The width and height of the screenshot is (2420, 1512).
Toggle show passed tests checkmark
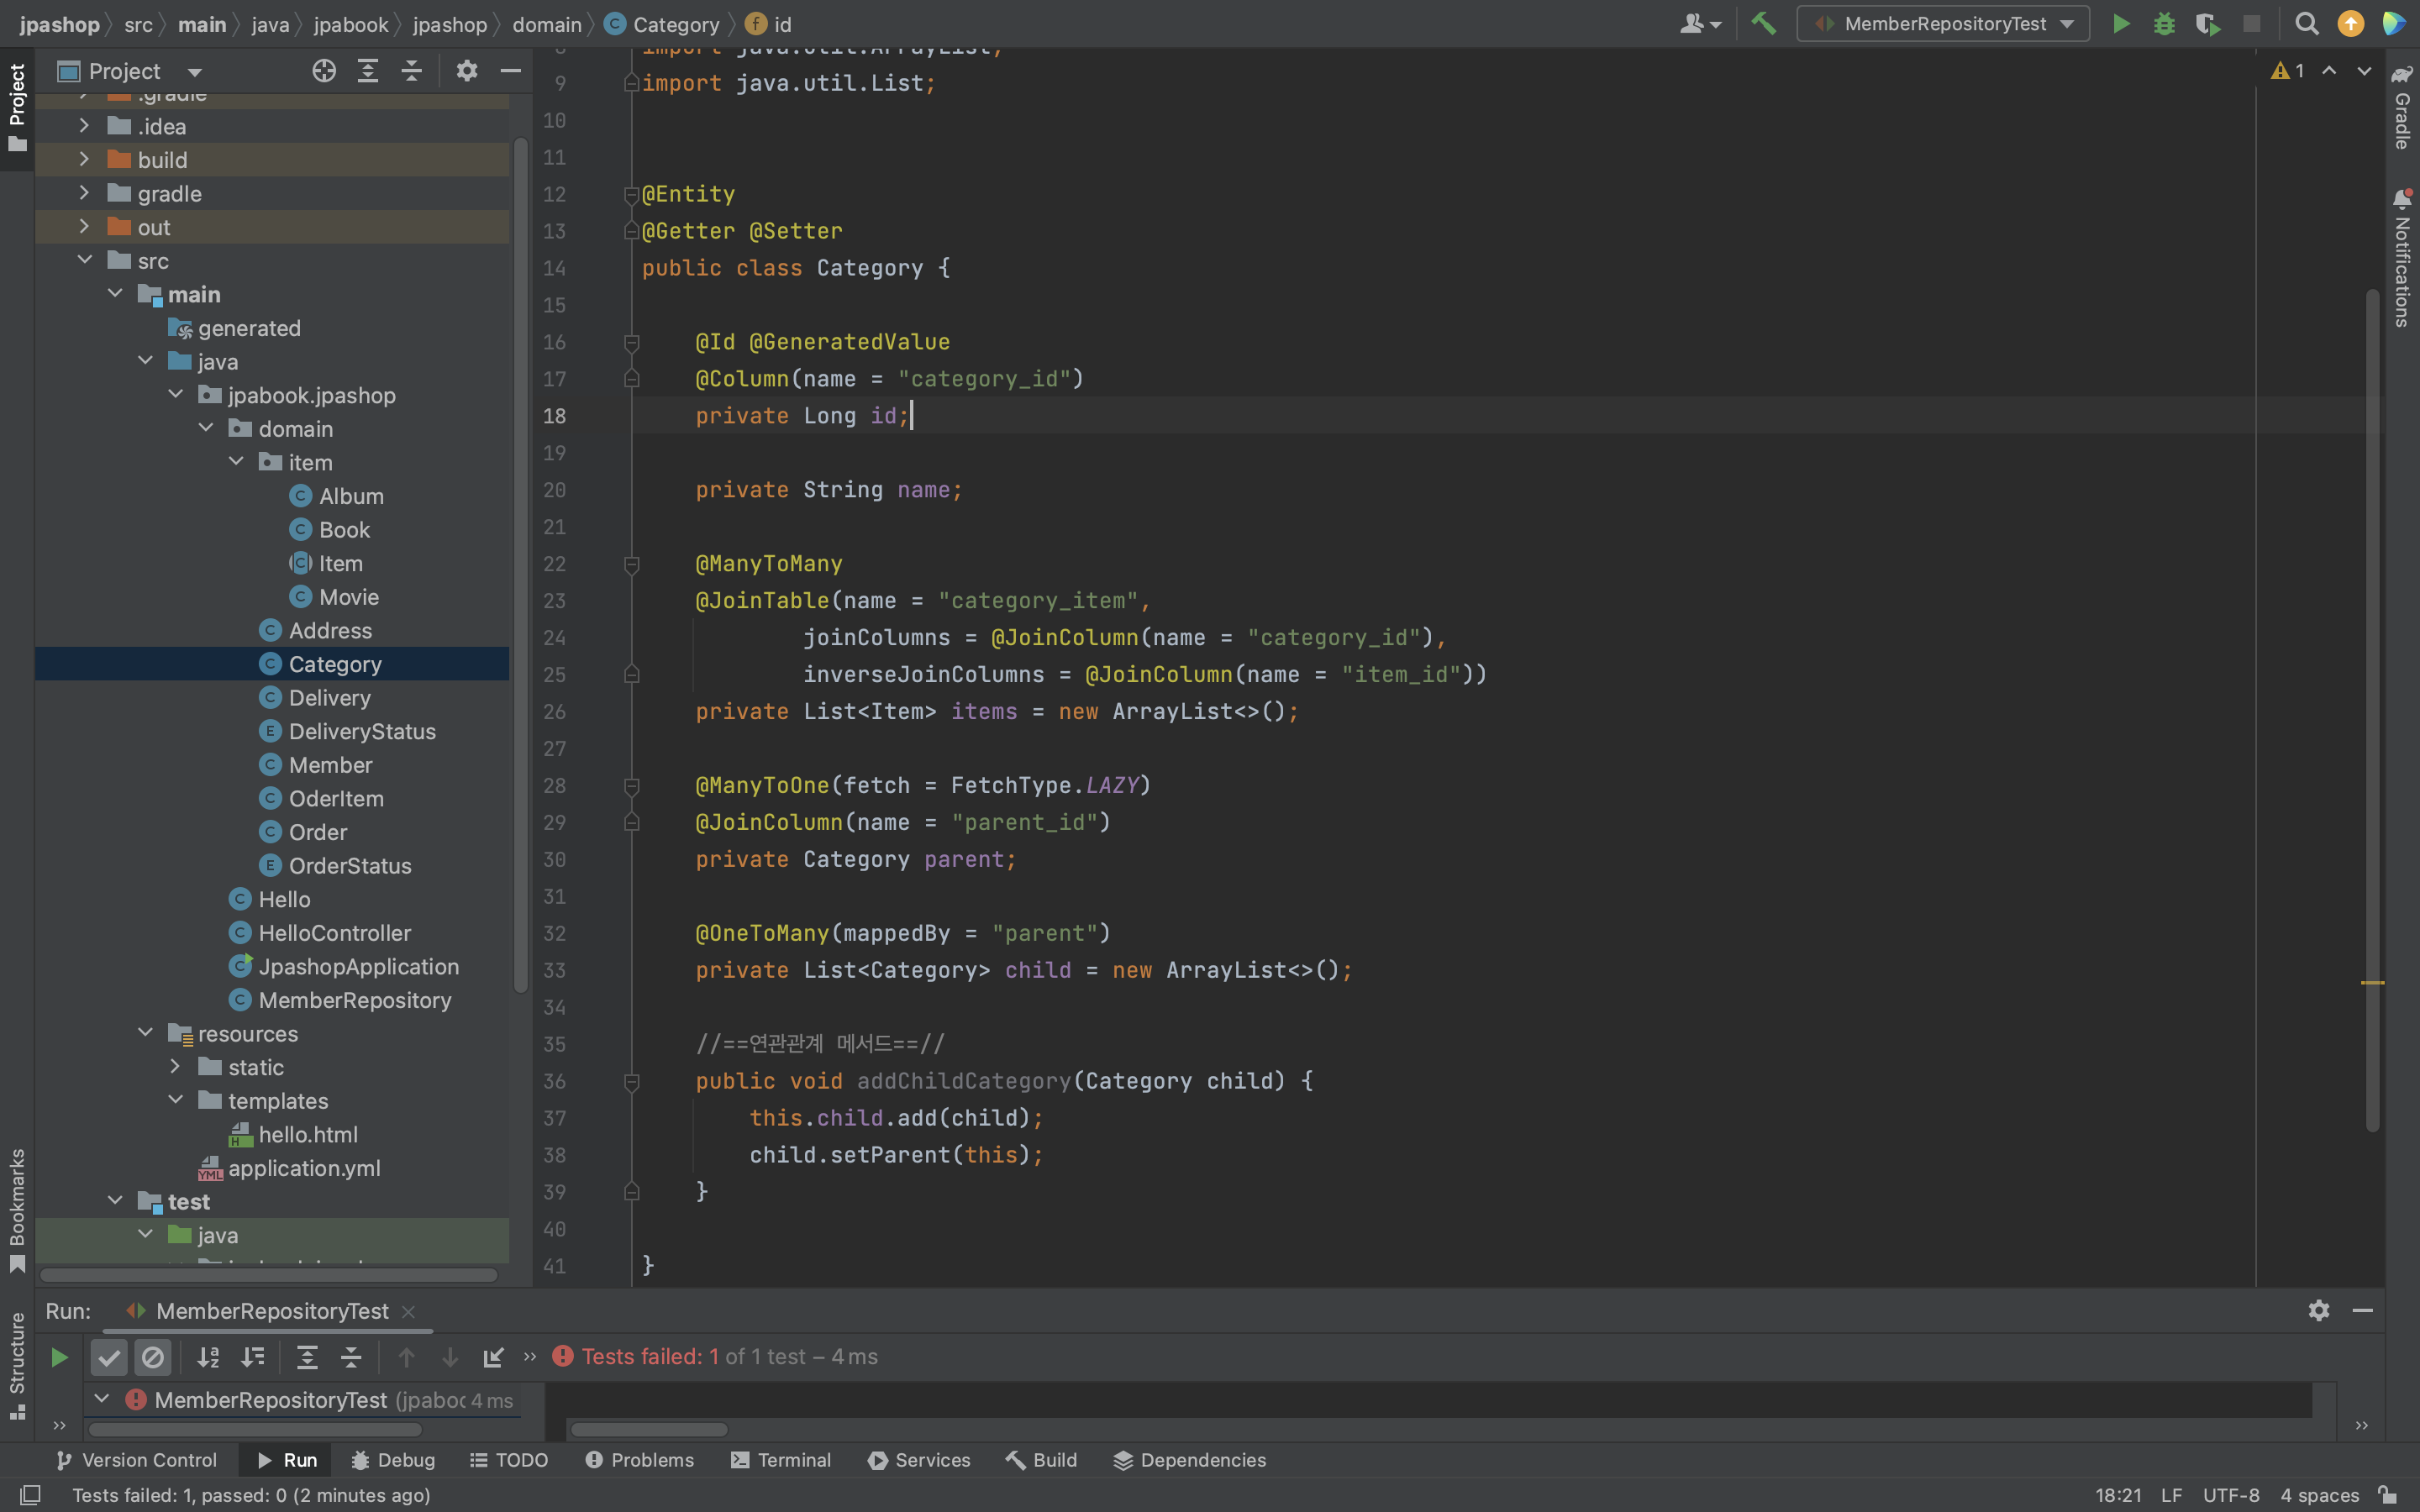[109, 1357]
